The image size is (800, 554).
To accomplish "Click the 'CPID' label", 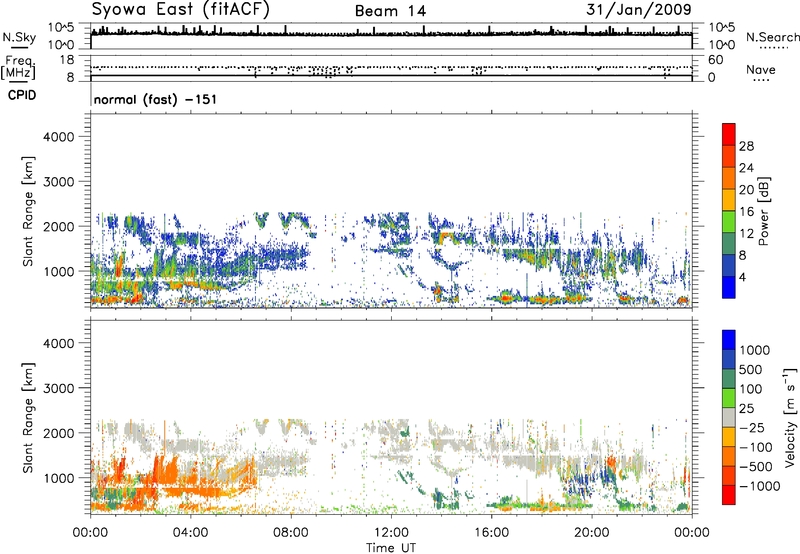I will tap(22, 95).
